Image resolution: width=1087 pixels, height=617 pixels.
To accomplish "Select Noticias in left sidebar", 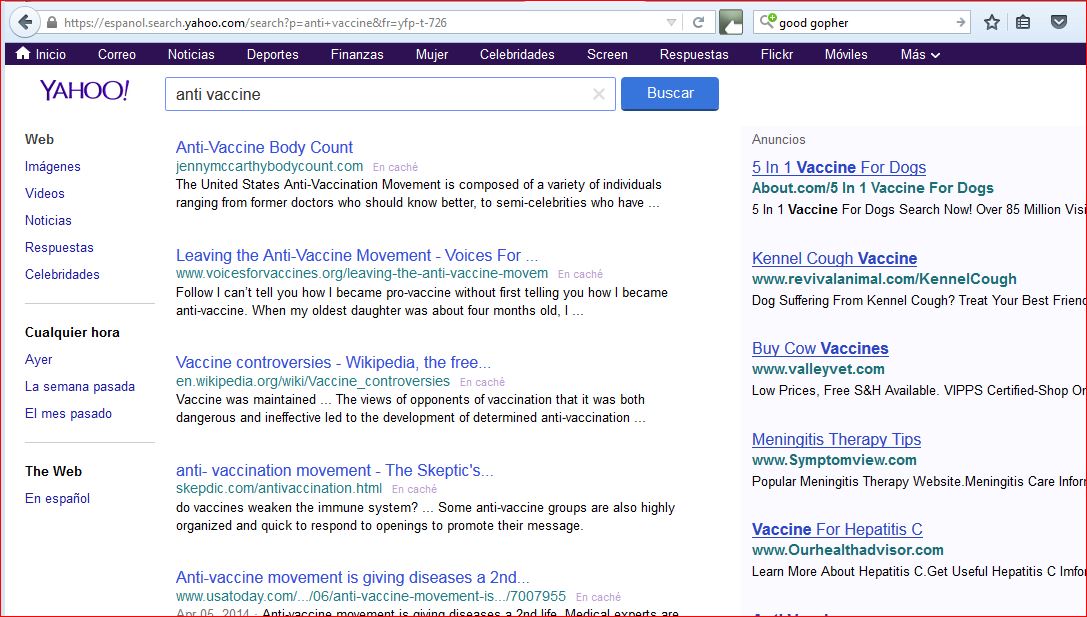I will [48, 220].
